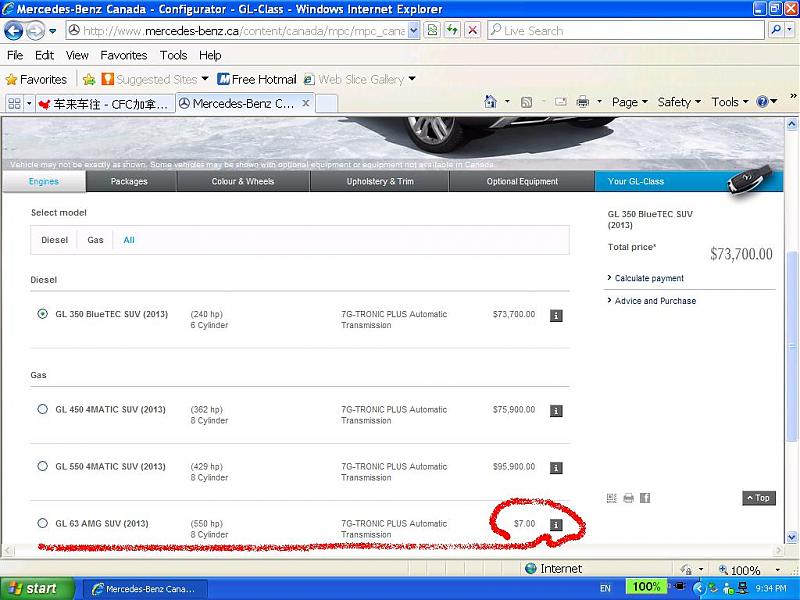Viewport: 800px width, 600px height.
Task: Add to Favorites Bar star icon
Action: click(x=89, y=80)
